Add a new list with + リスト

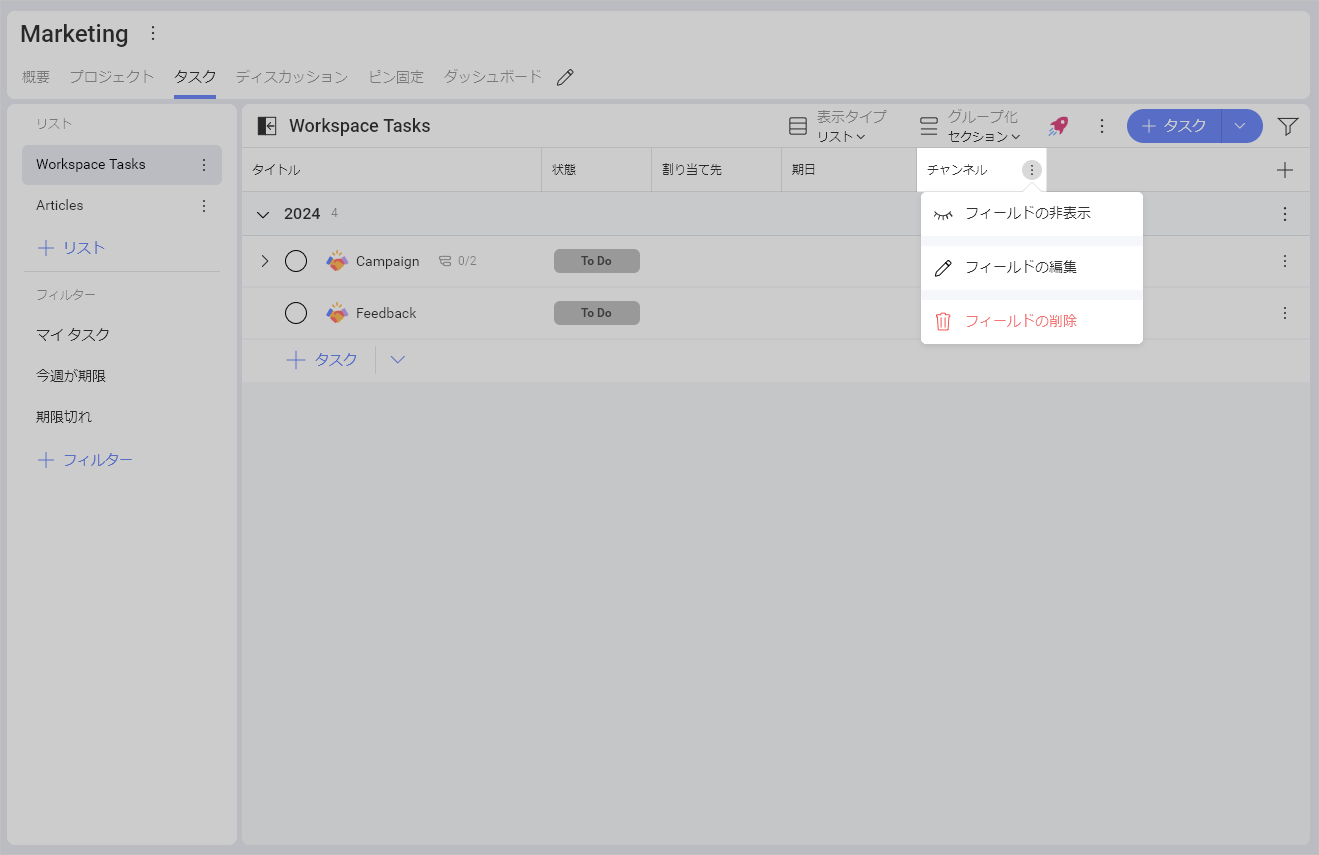[x=71, y=248]
